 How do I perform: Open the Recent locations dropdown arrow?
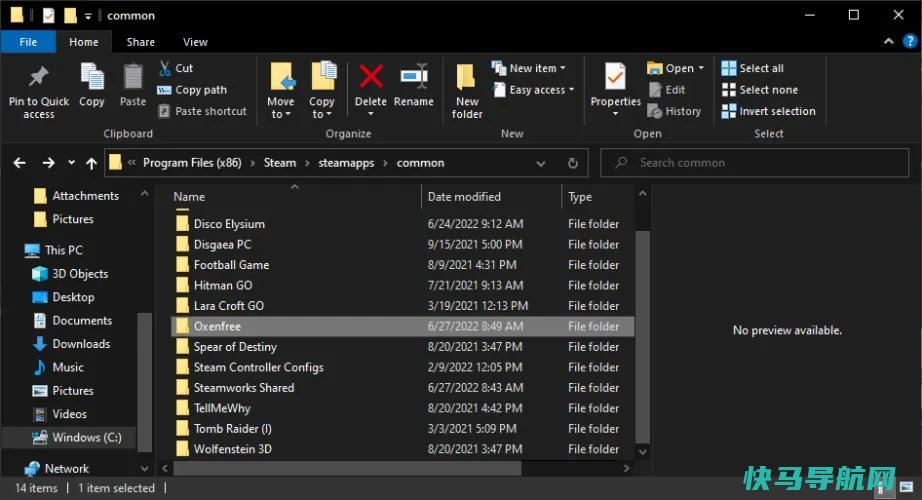pos(71,163)
